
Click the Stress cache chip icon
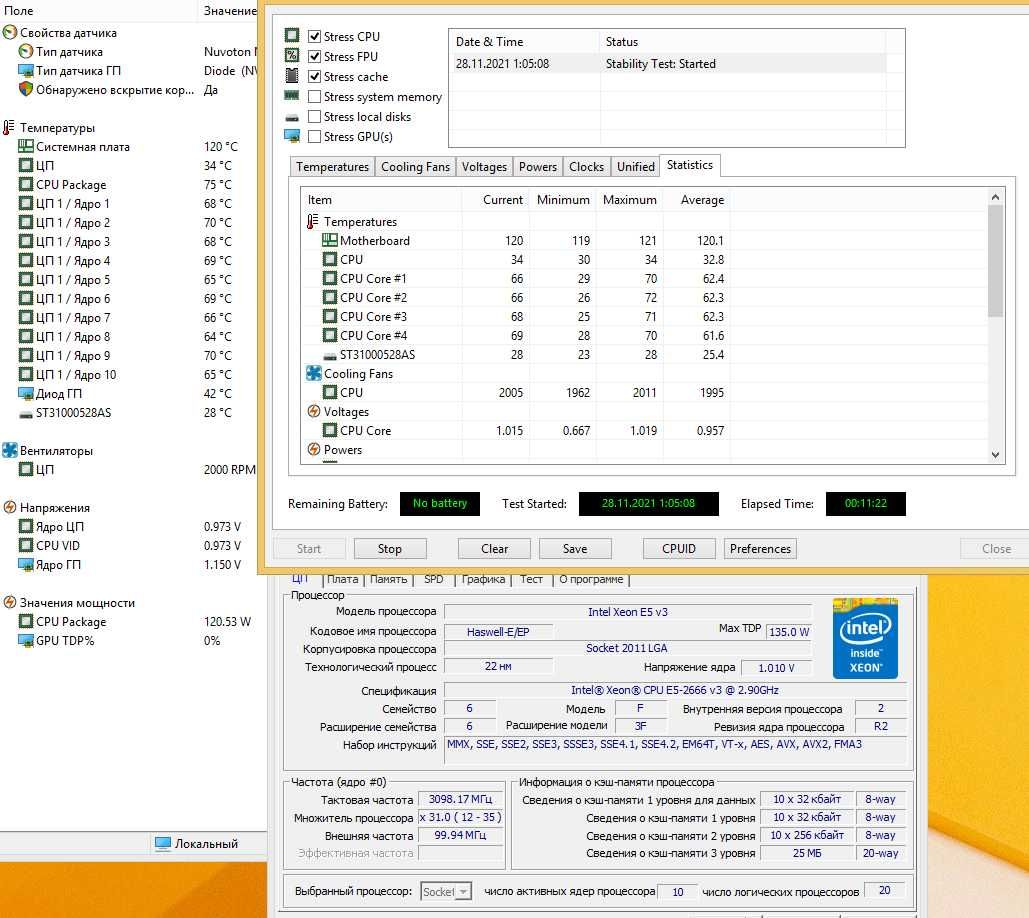(x=292, y=75)
